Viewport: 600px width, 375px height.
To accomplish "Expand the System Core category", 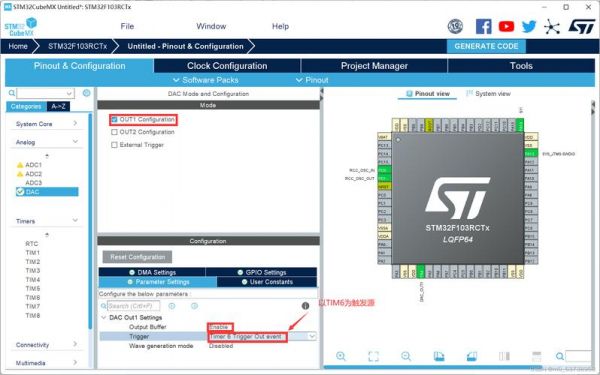I will [x=46, y=124].
